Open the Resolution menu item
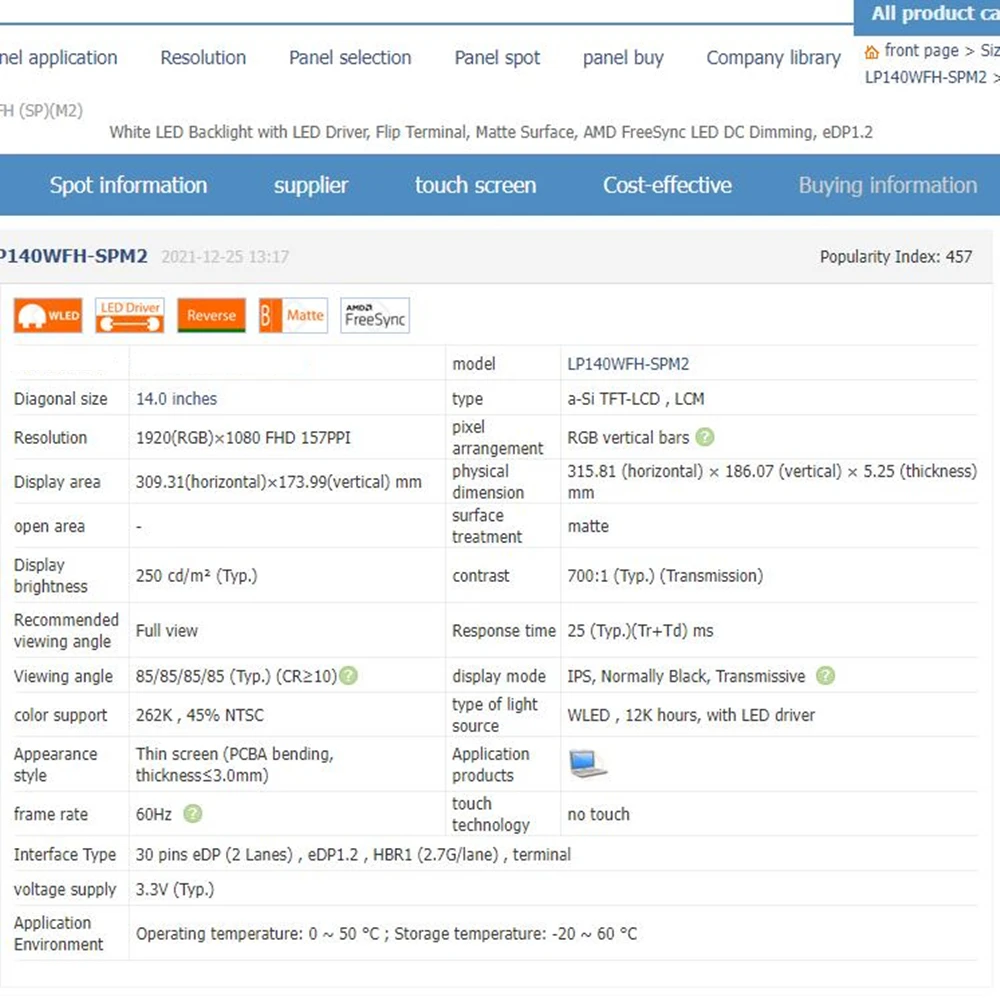This screenshot has width=1000, height=1000. (203, 57)
